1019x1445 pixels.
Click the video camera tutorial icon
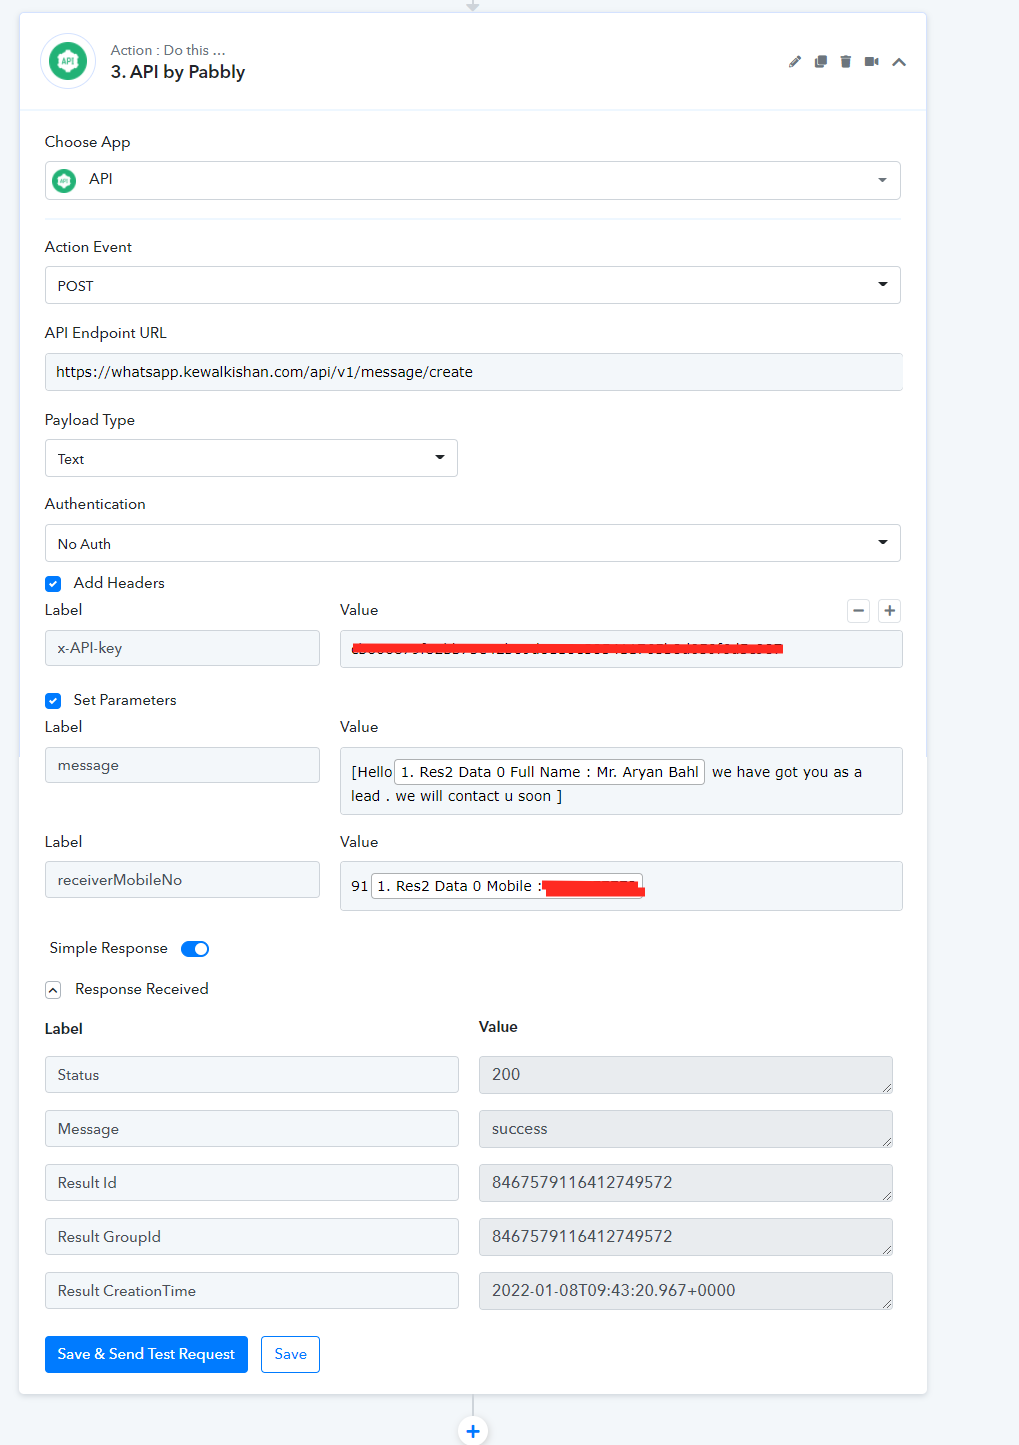872,62
